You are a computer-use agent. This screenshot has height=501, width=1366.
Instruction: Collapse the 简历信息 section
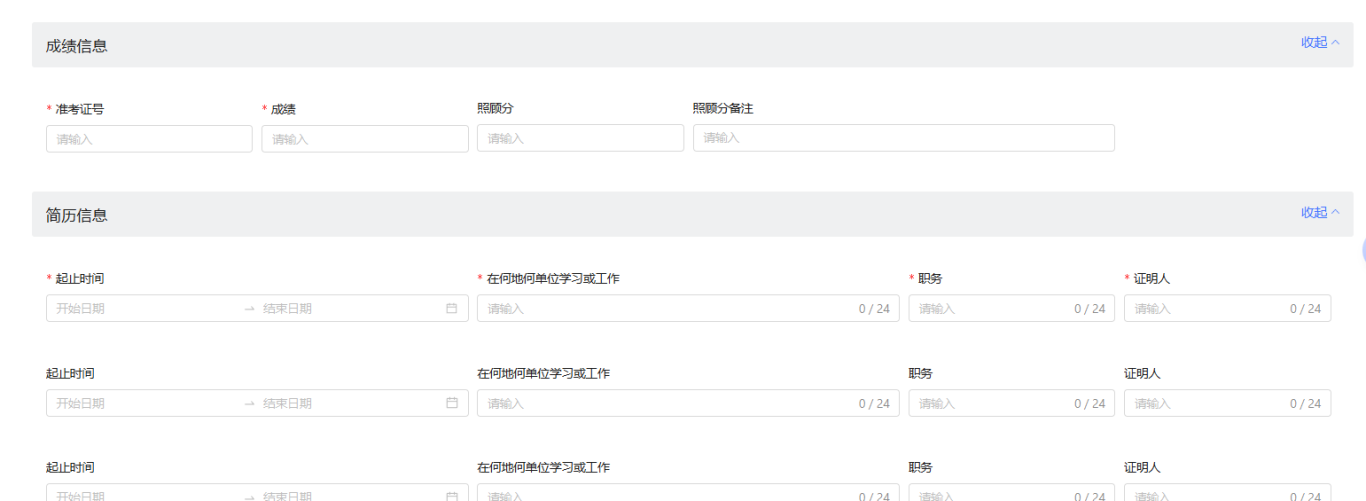click(1319, 212)
